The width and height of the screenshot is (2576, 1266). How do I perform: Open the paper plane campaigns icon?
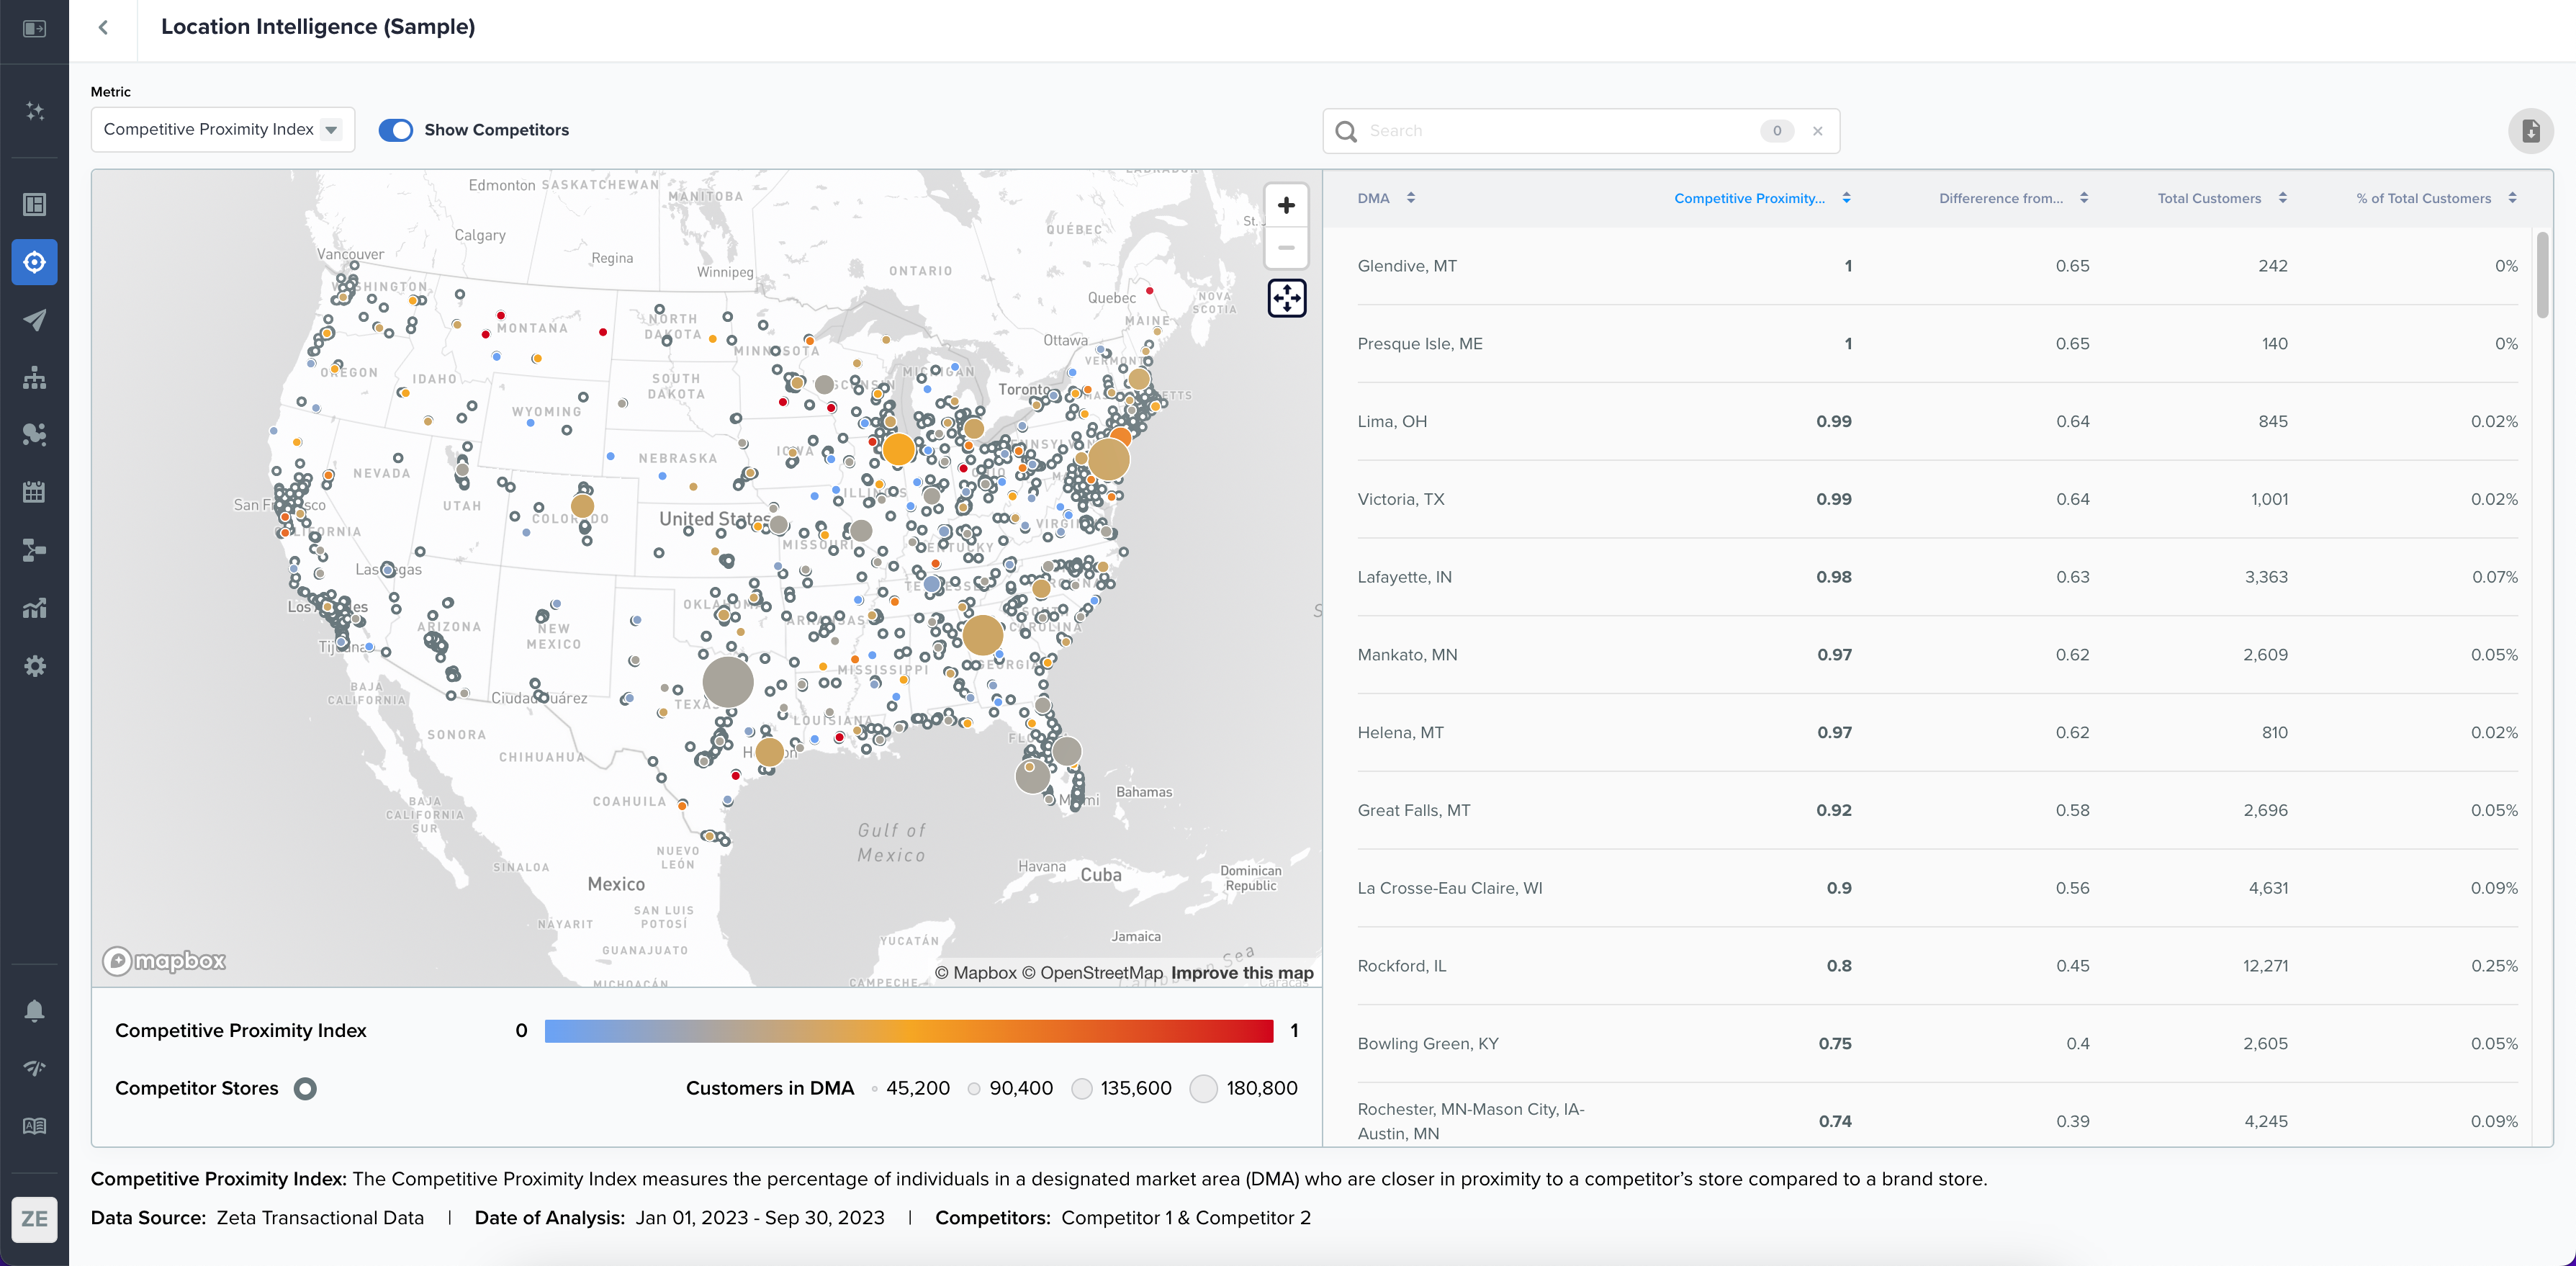[x=34, y=320]
